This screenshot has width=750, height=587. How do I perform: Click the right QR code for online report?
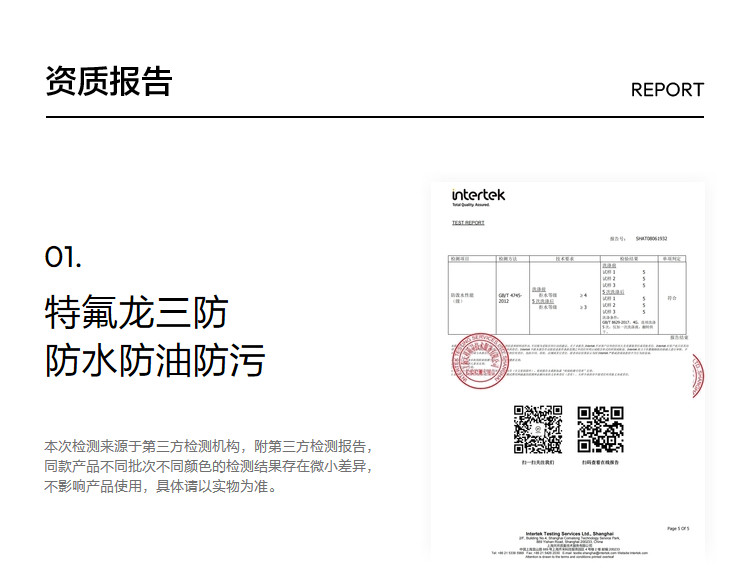(x=600, y=430)
